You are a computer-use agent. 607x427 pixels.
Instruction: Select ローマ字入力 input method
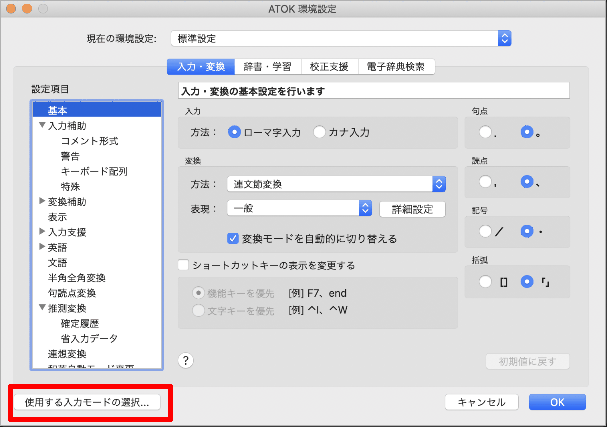pos(235,131)
